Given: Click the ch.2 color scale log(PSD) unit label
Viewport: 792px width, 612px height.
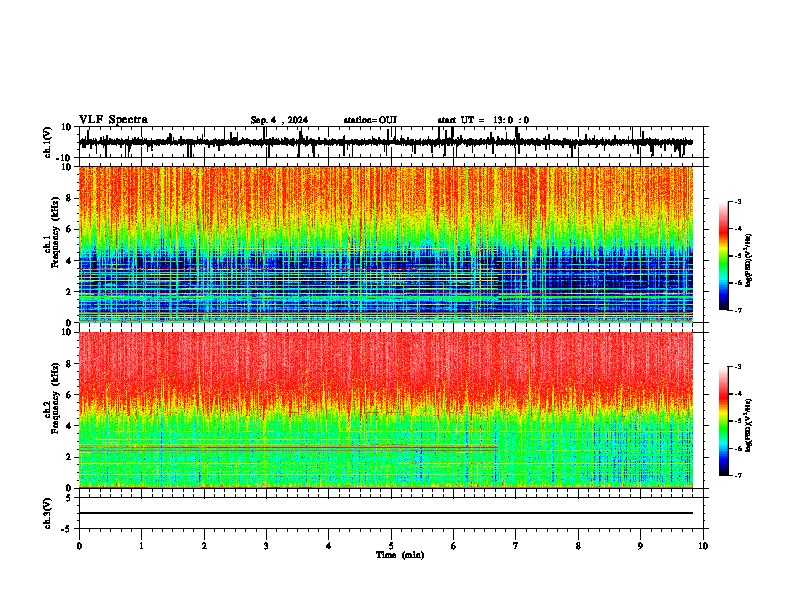Looking at the screenshot, I should click(749, 425).
